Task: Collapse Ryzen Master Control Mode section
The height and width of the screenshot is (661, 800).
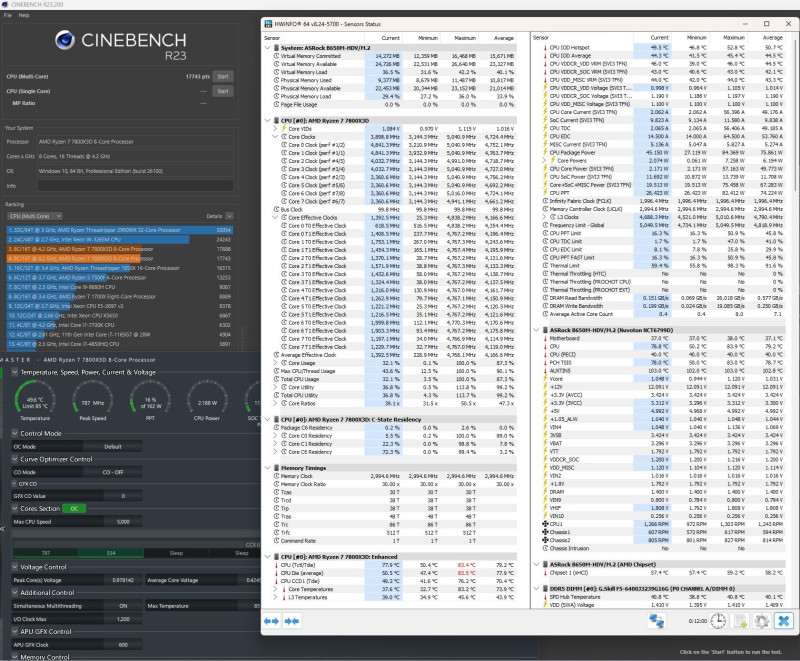Action: click(15, 433)
